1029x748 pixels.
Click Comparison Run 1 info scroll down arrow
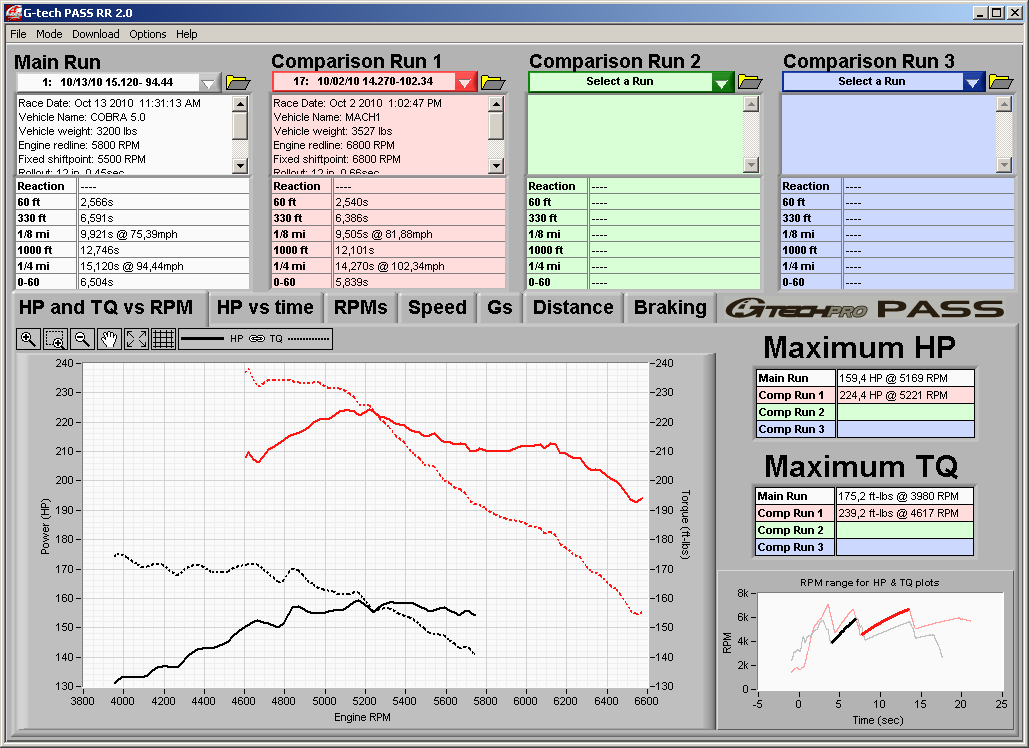[x=496, y=165]
